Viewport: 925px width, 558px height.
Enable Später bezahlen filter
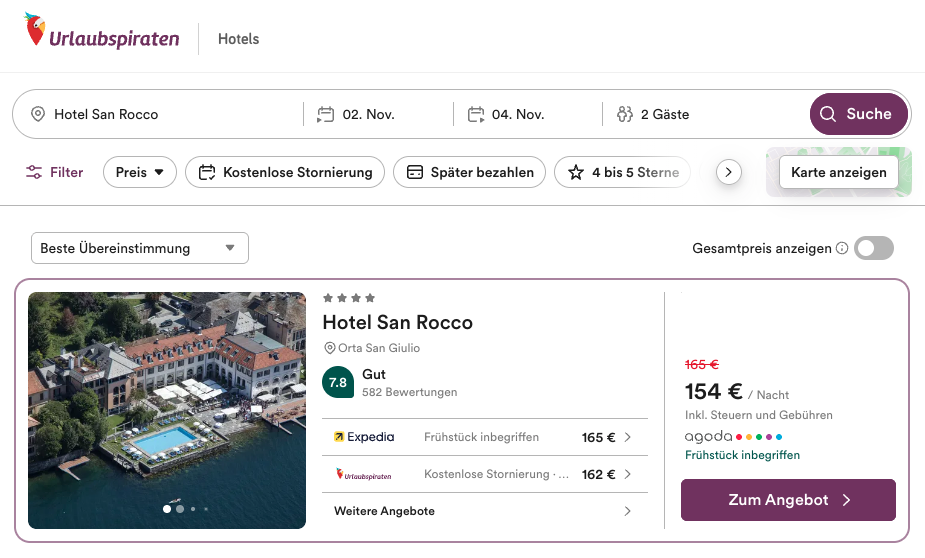pyautogui.click(x=469, y=172)
